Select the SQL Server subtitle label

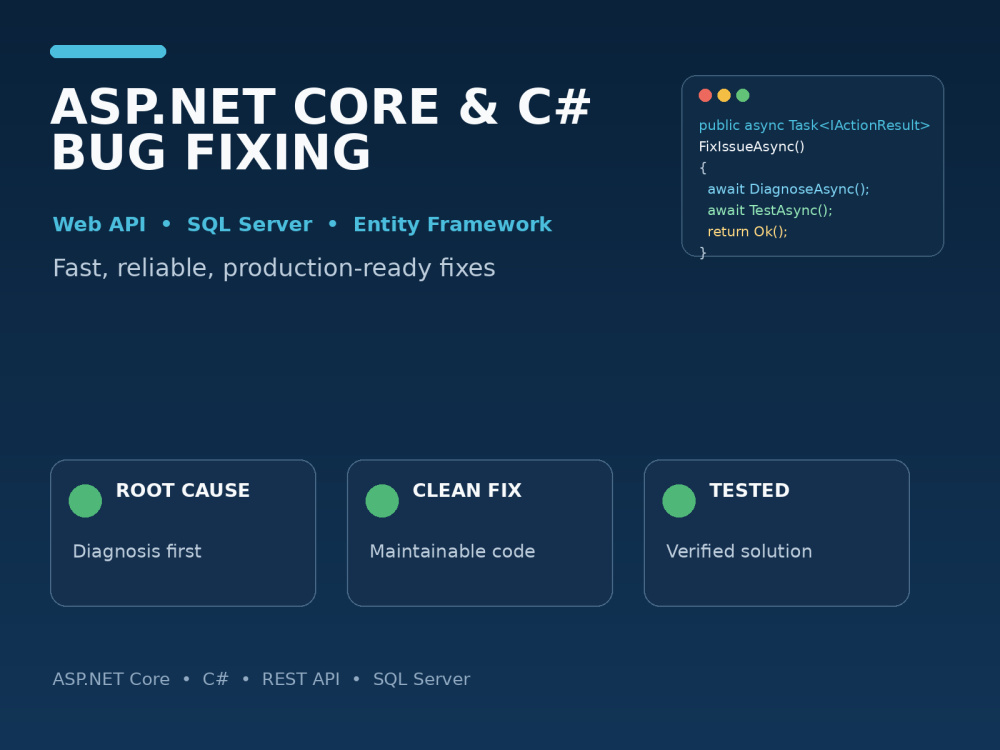pyautogui.click(x=249, y=224)
